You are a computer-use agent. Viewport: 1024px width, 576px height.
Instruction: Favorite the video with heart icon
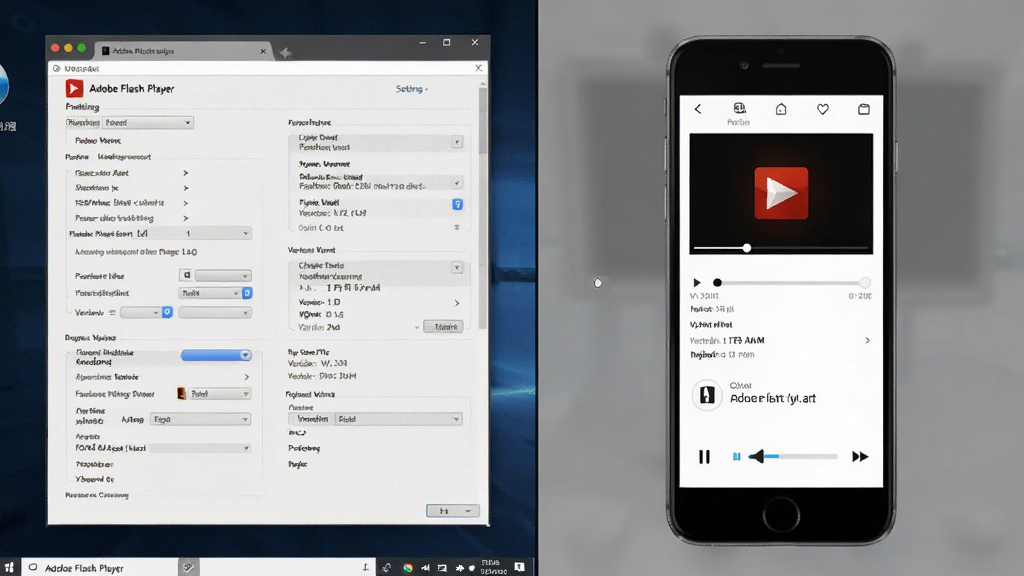pos(823,109)
